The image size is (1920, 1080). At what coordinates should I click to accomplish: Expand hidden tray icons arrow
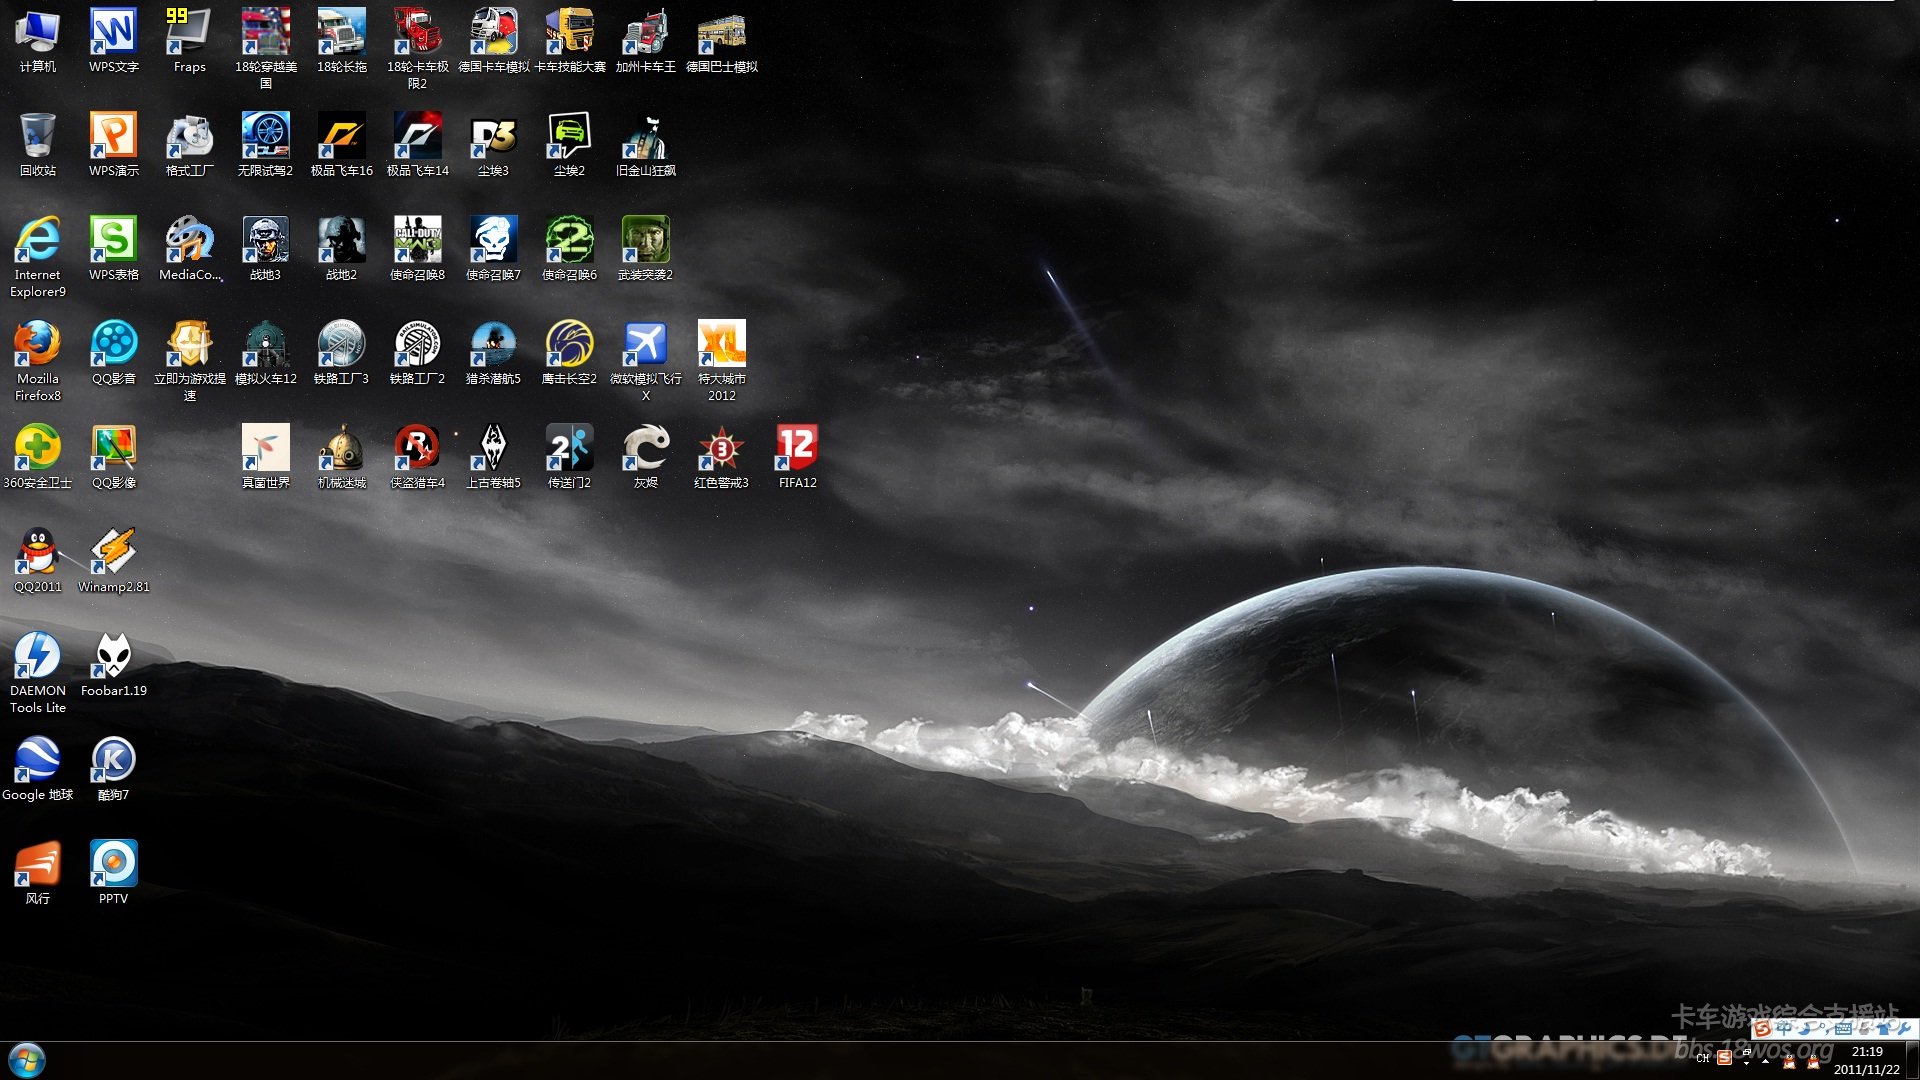pyautogui.click(x=1765, y=1061)
